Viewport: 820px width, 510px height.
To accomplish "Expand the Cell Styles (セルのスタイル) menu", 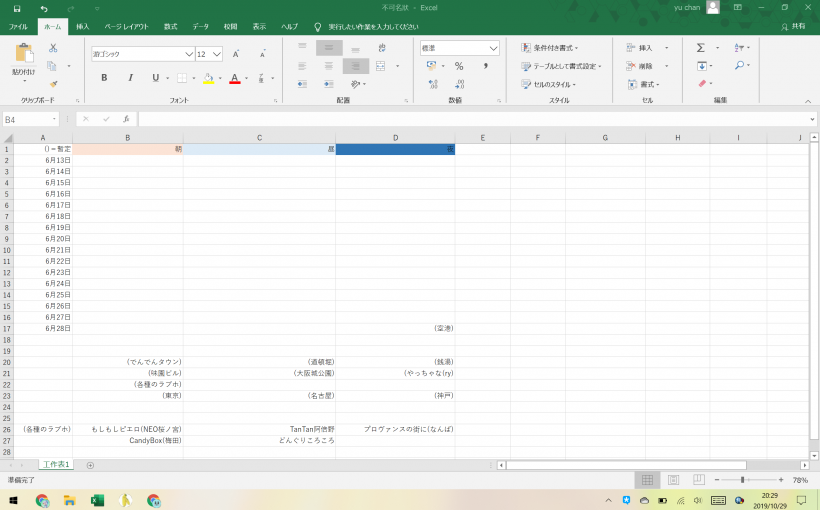I will [x=548, y=84].
